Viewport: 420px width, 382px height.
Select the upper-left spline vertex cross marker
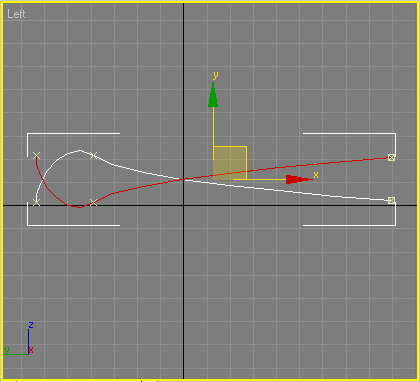[36, 156]
